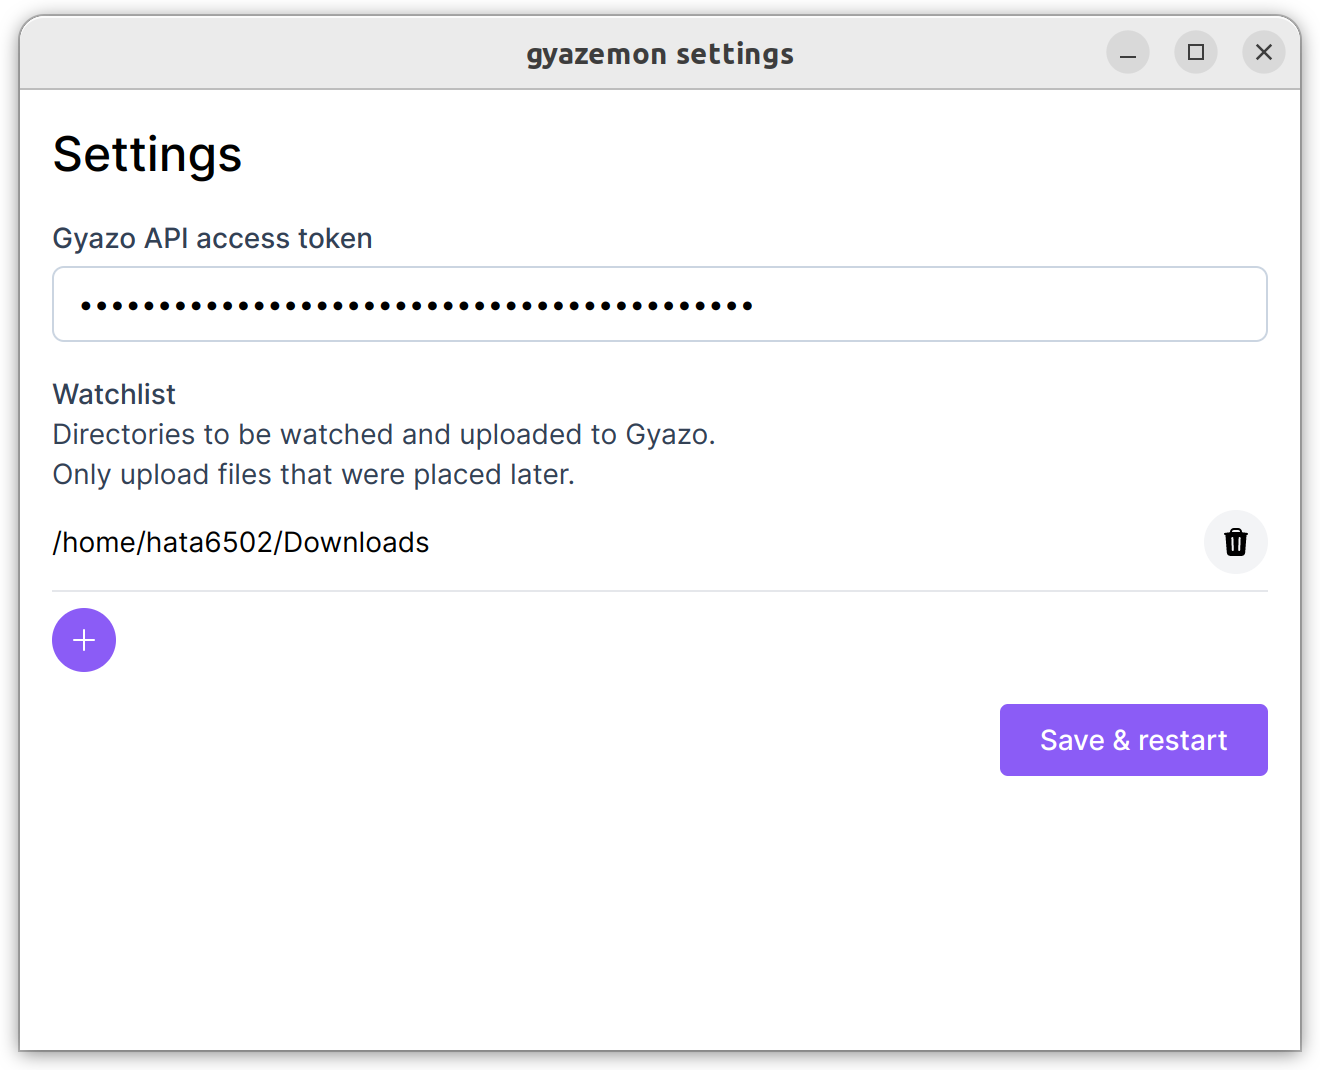Click the word 'Gyazo.' ending the description line

(x=670, y=435)
